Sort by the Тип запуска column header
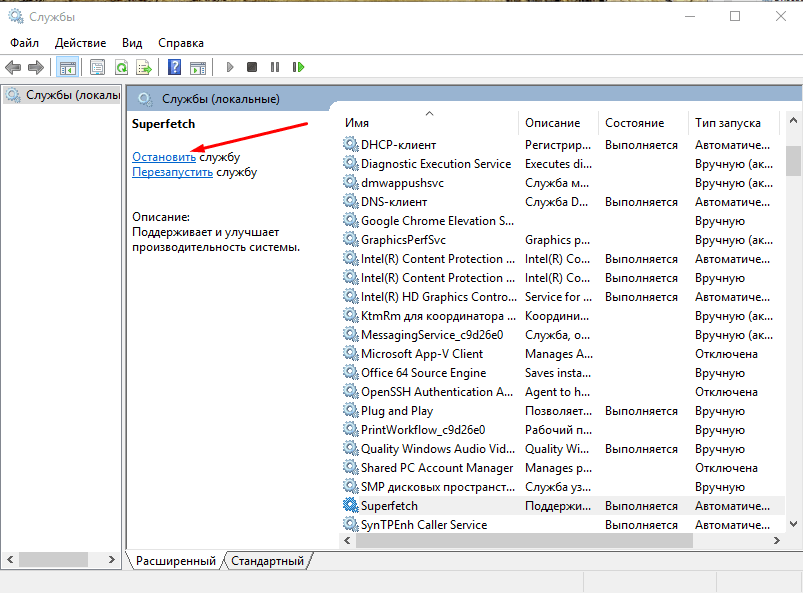The height and width of the screenshot is (593, 803). (734, 123)
